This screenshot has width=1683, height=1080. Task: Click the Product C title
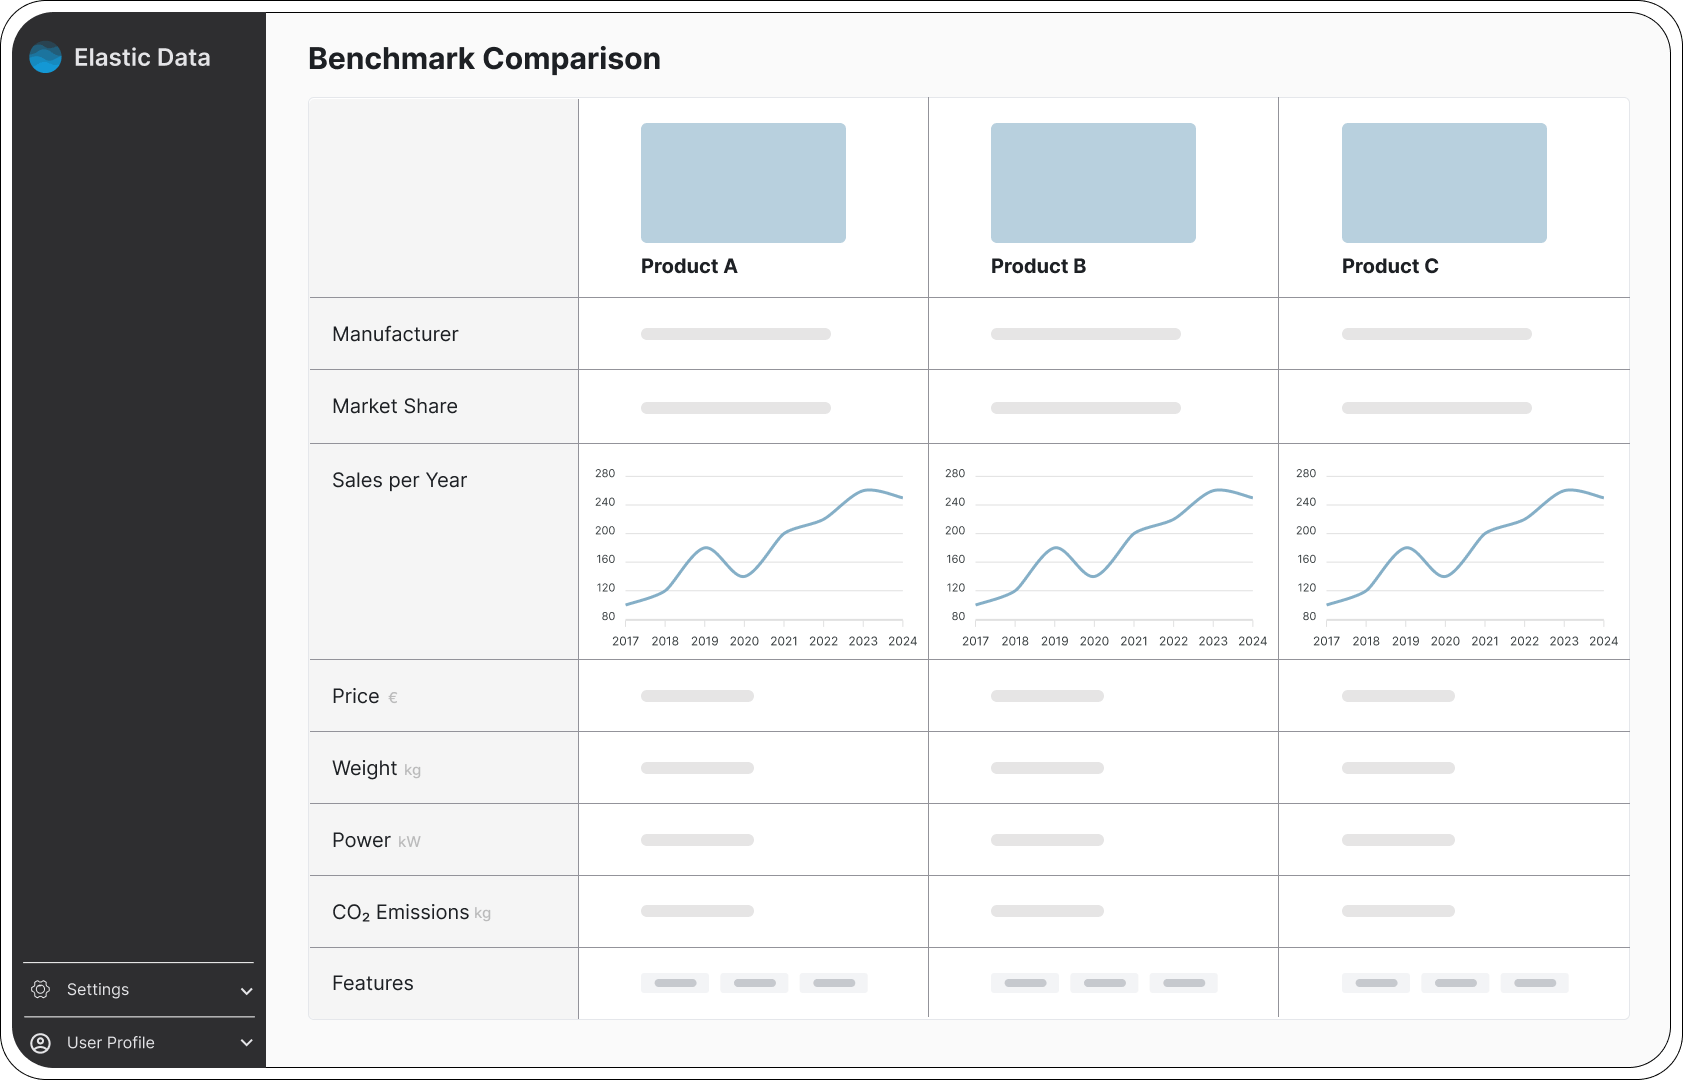(x=1390, y=266)
